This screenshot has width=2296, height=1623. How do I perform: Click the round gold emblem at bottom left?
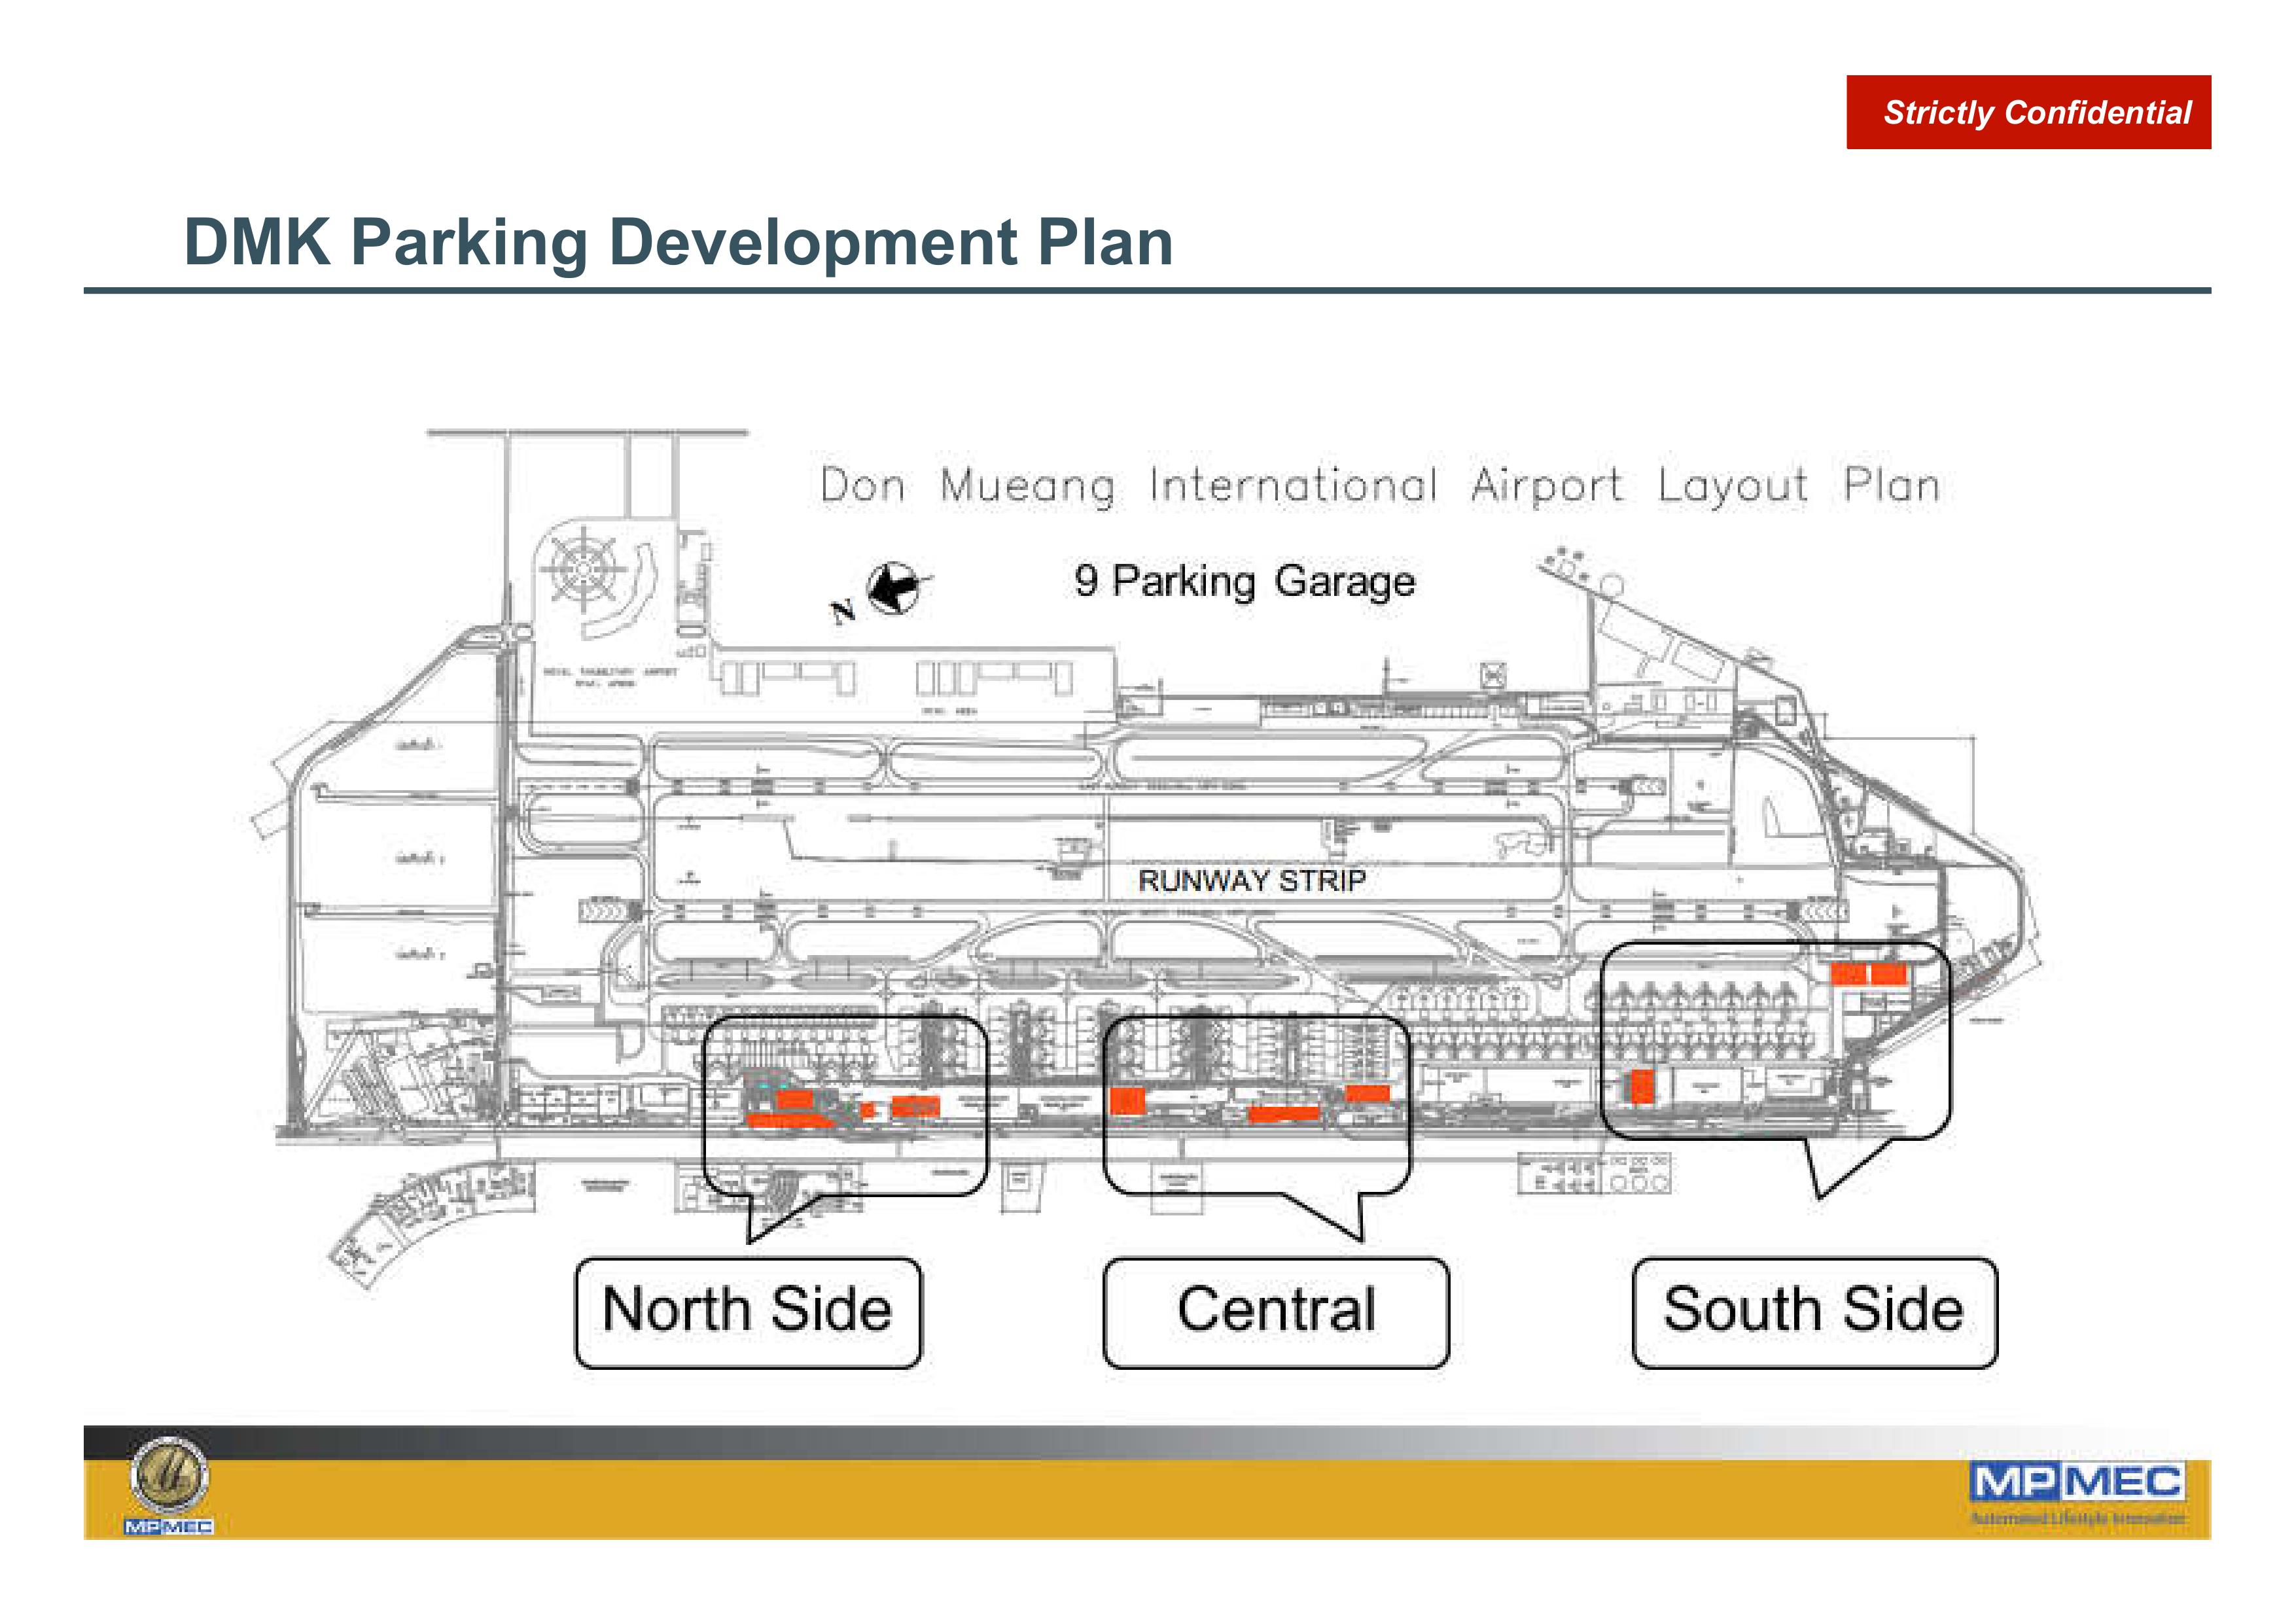click(x=168, y=1475)
